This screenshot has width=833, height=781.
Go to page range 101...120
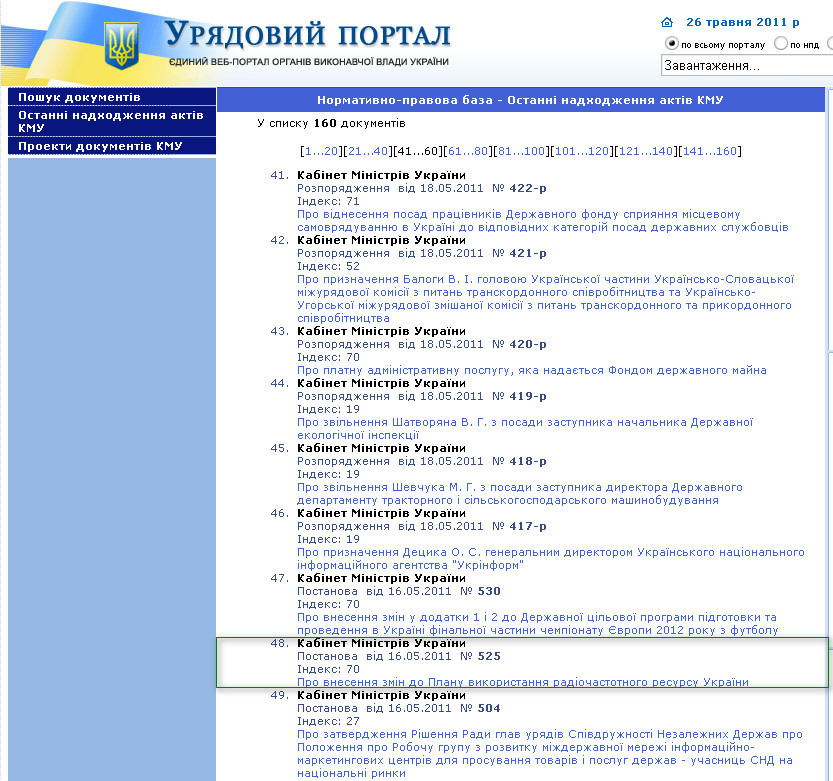click(x=582, y=151)
